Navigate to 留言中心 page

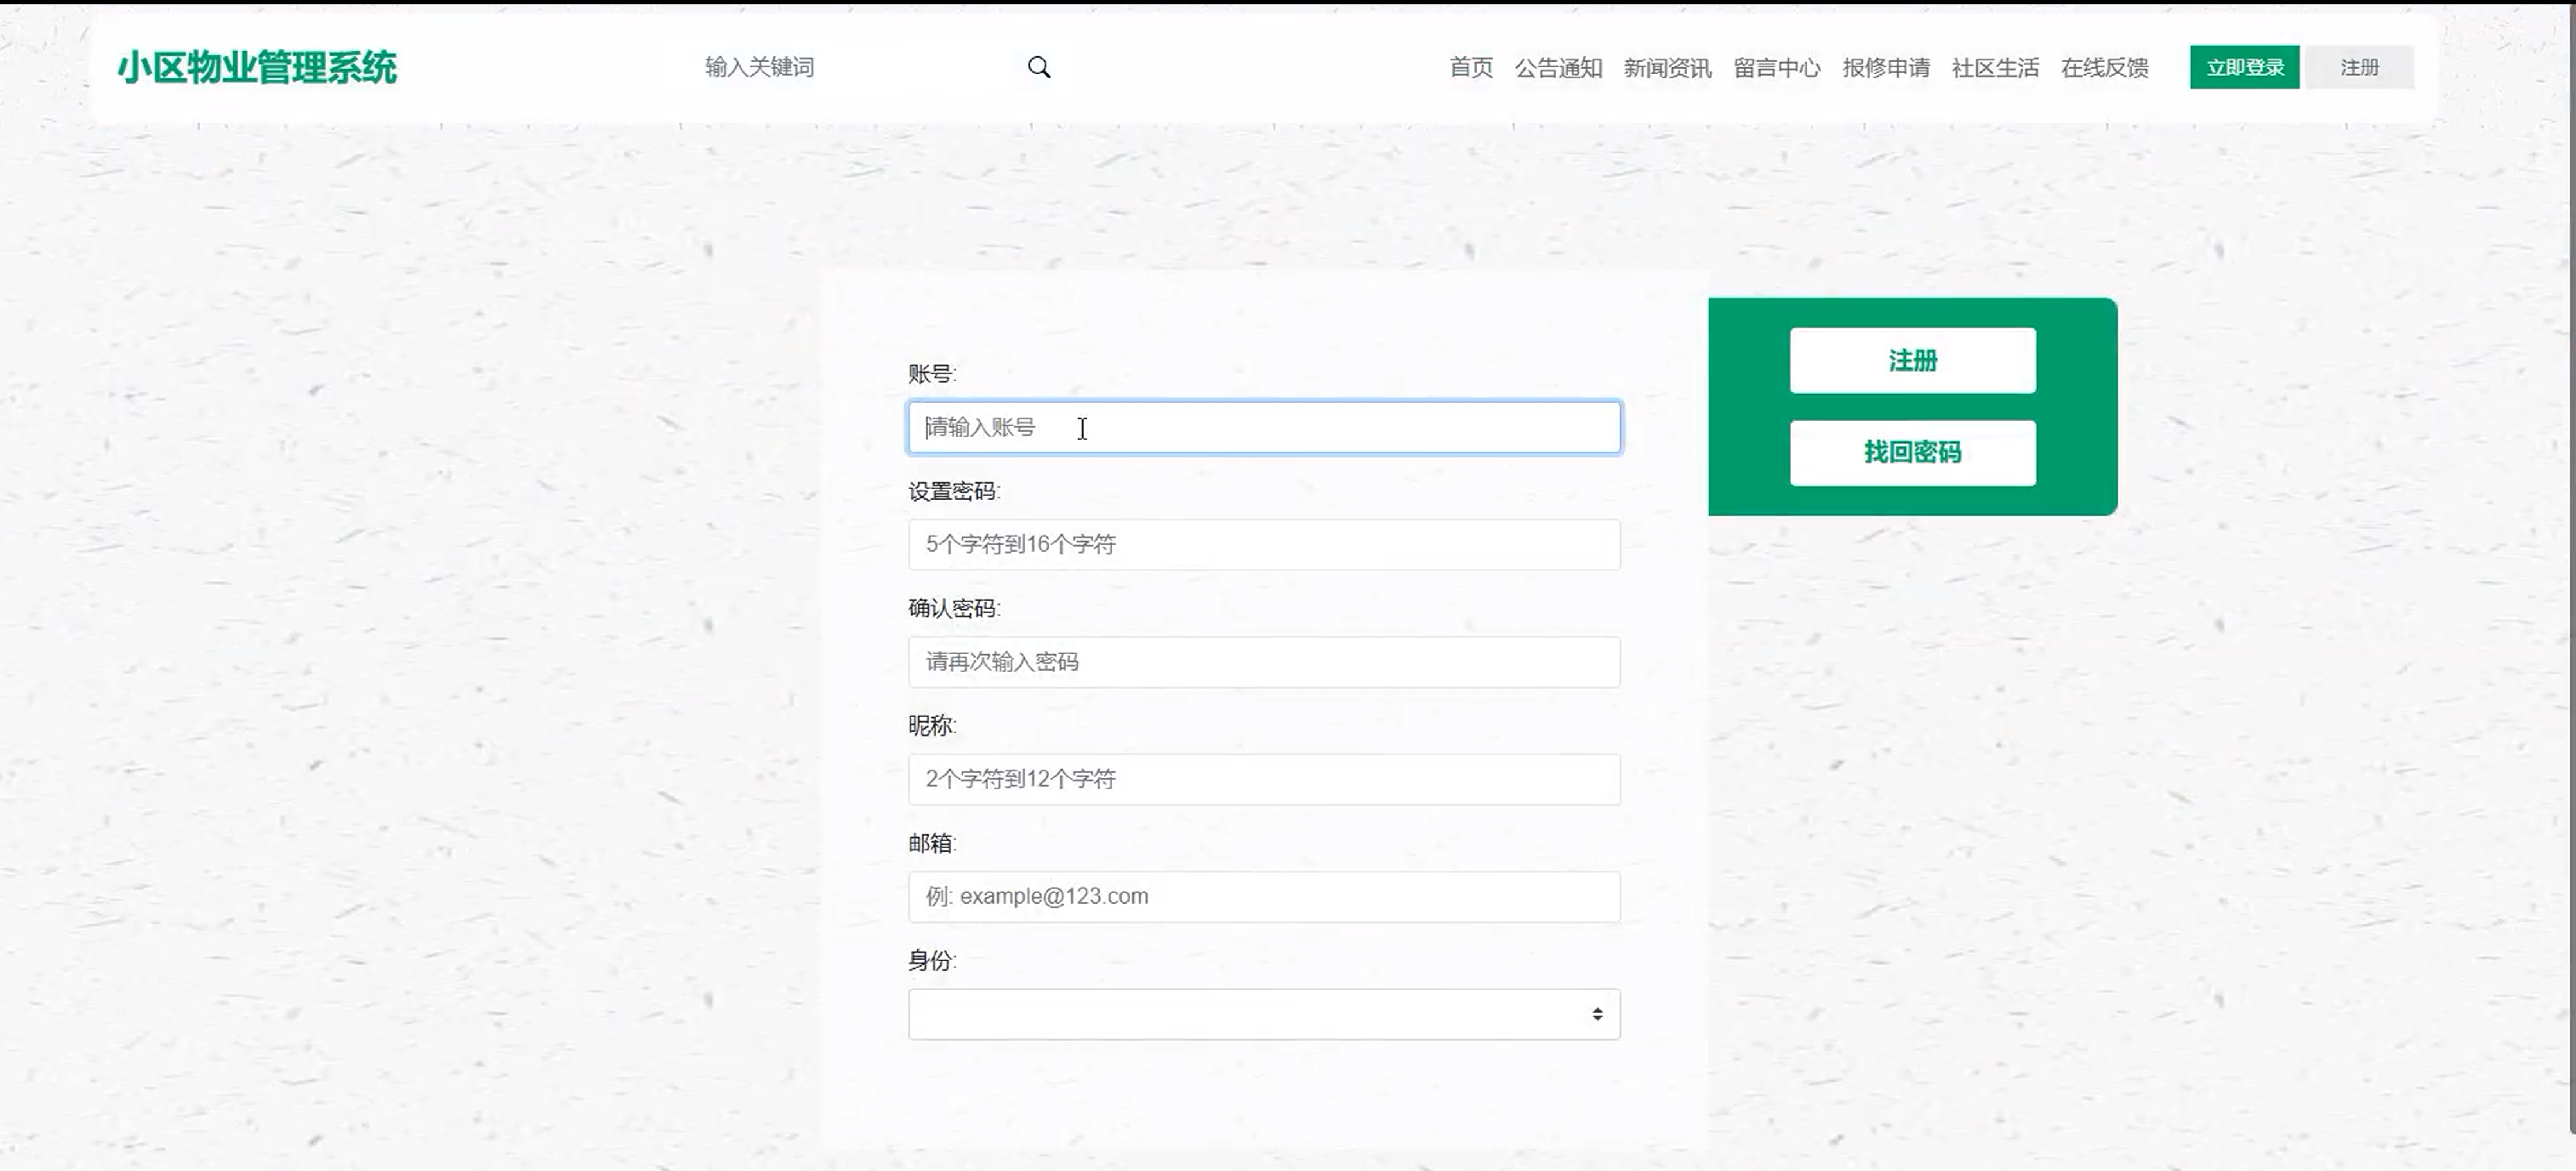click(x=1776, y=68)
